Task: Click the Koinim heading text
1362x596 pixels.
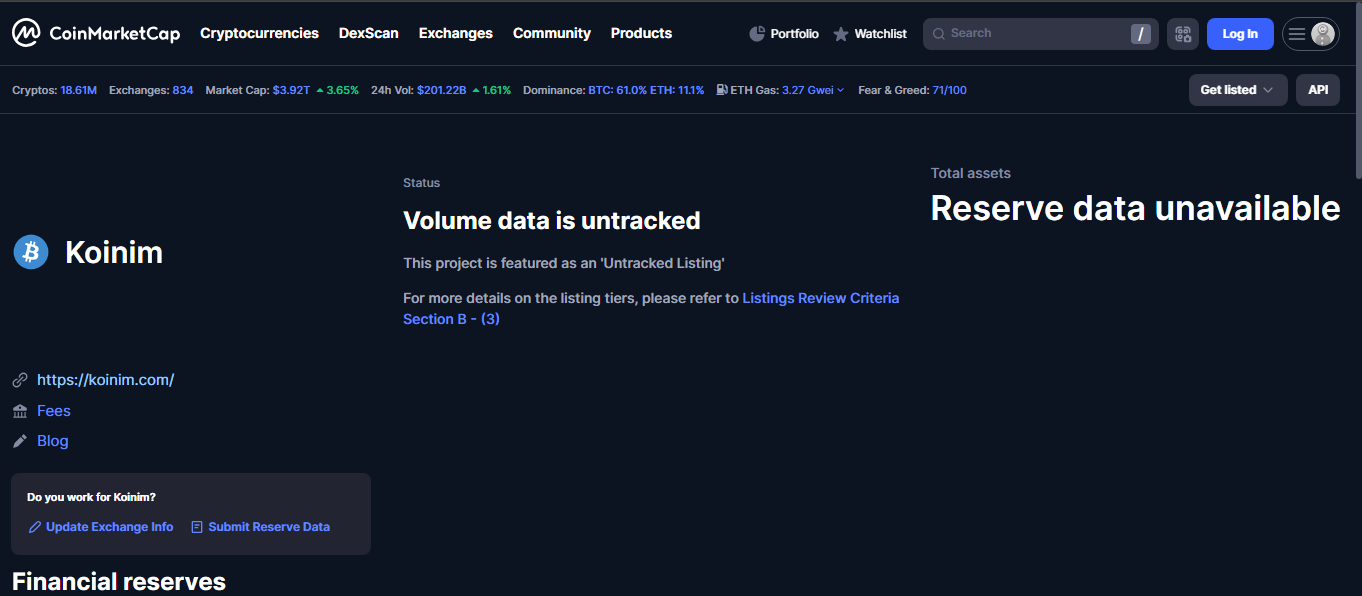Action: coord(114,252)
